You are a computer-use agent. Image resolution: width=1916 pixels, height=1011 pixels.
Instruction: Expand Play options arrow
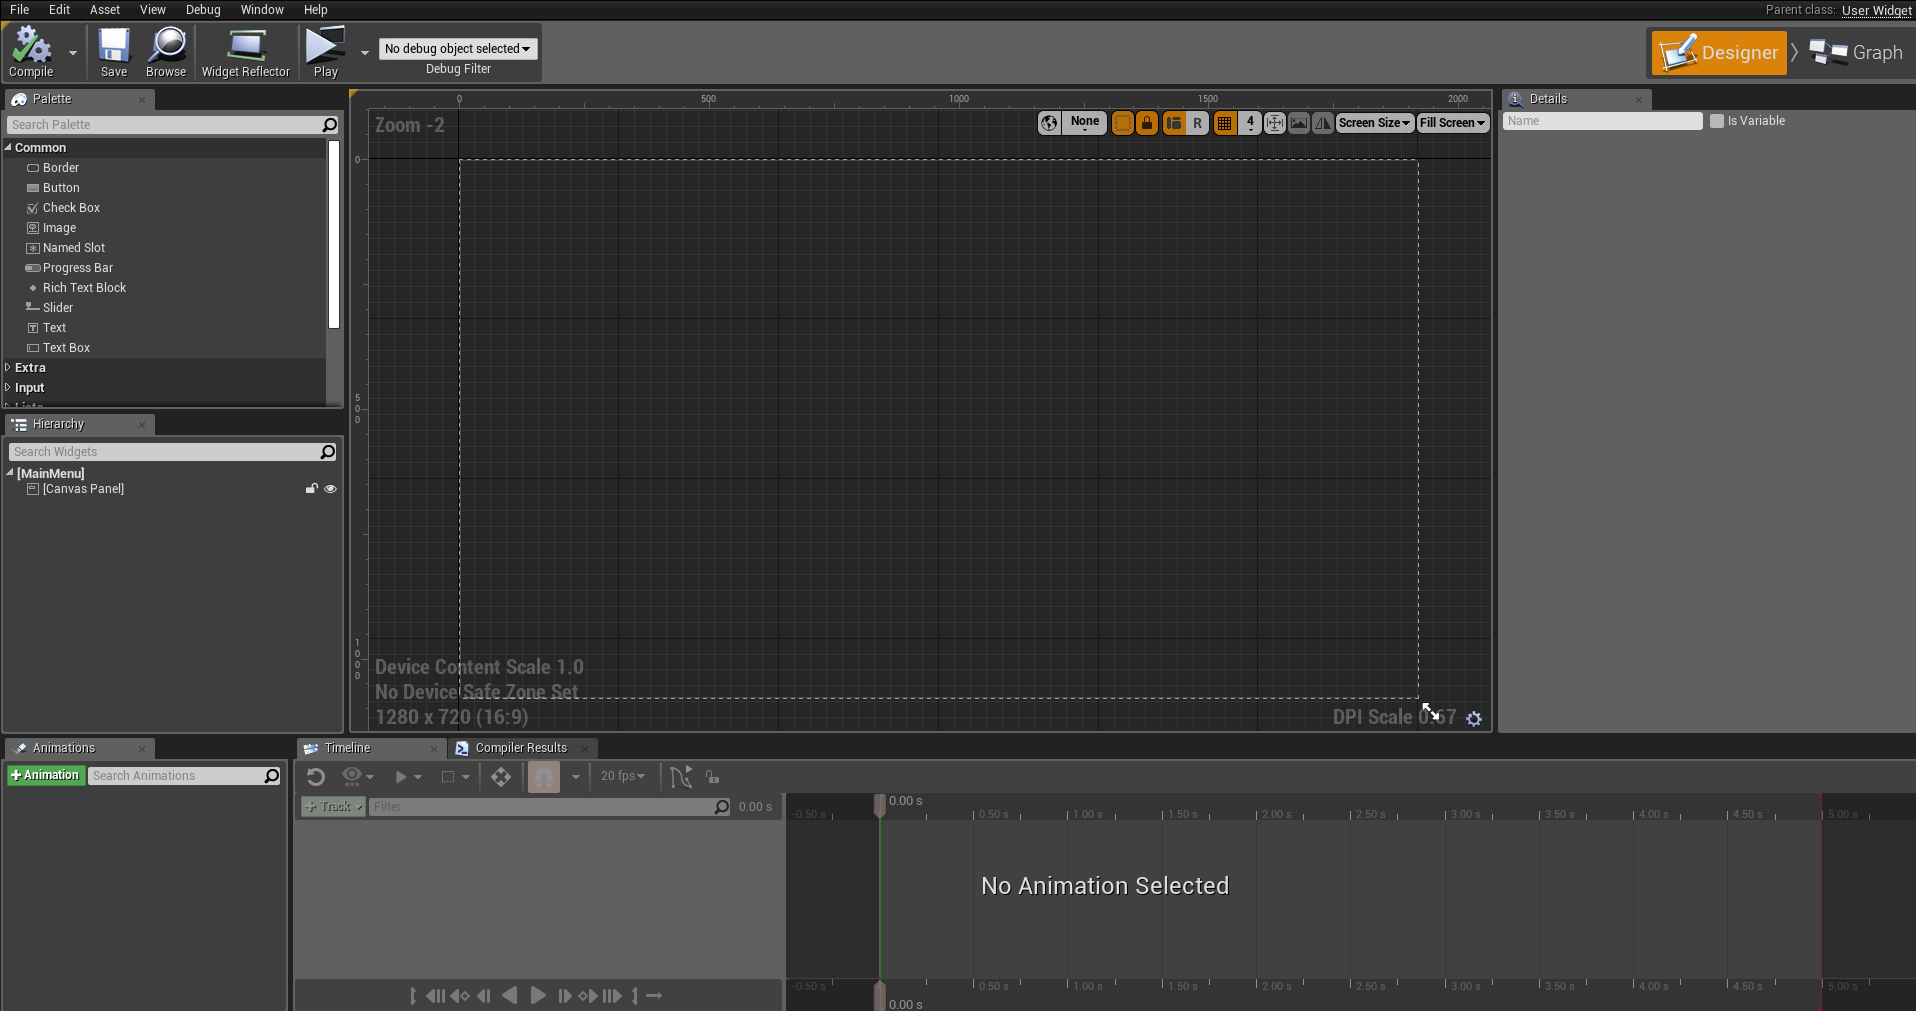coord(364,52)
